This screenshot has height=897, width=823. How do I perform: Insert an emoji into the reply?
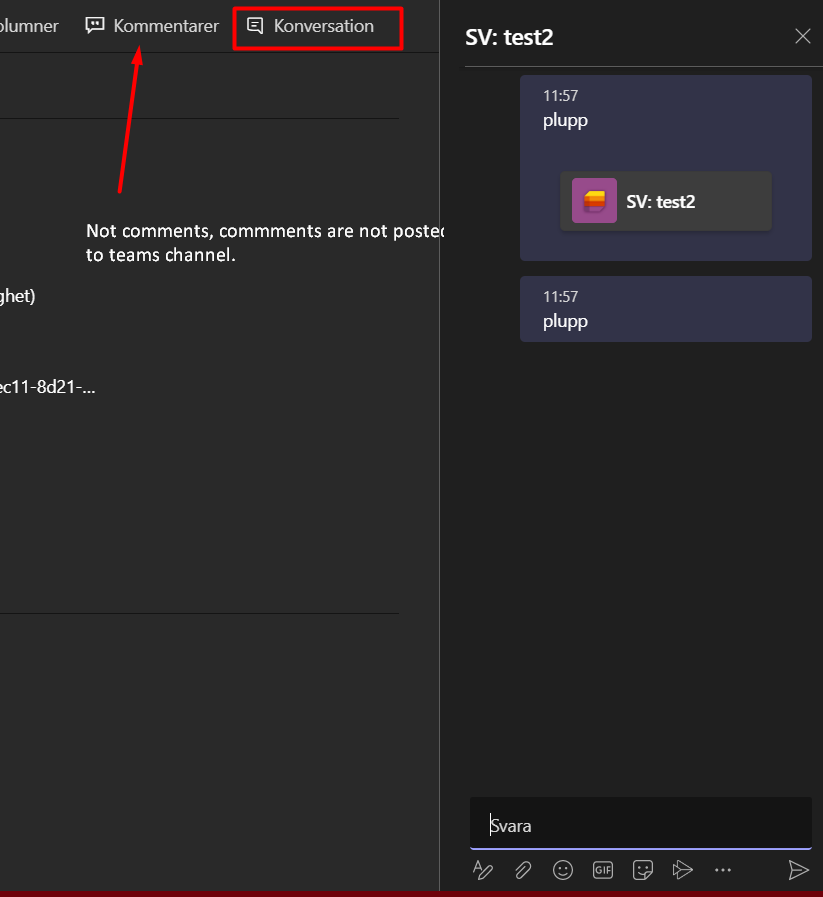(x=563, y=870)
